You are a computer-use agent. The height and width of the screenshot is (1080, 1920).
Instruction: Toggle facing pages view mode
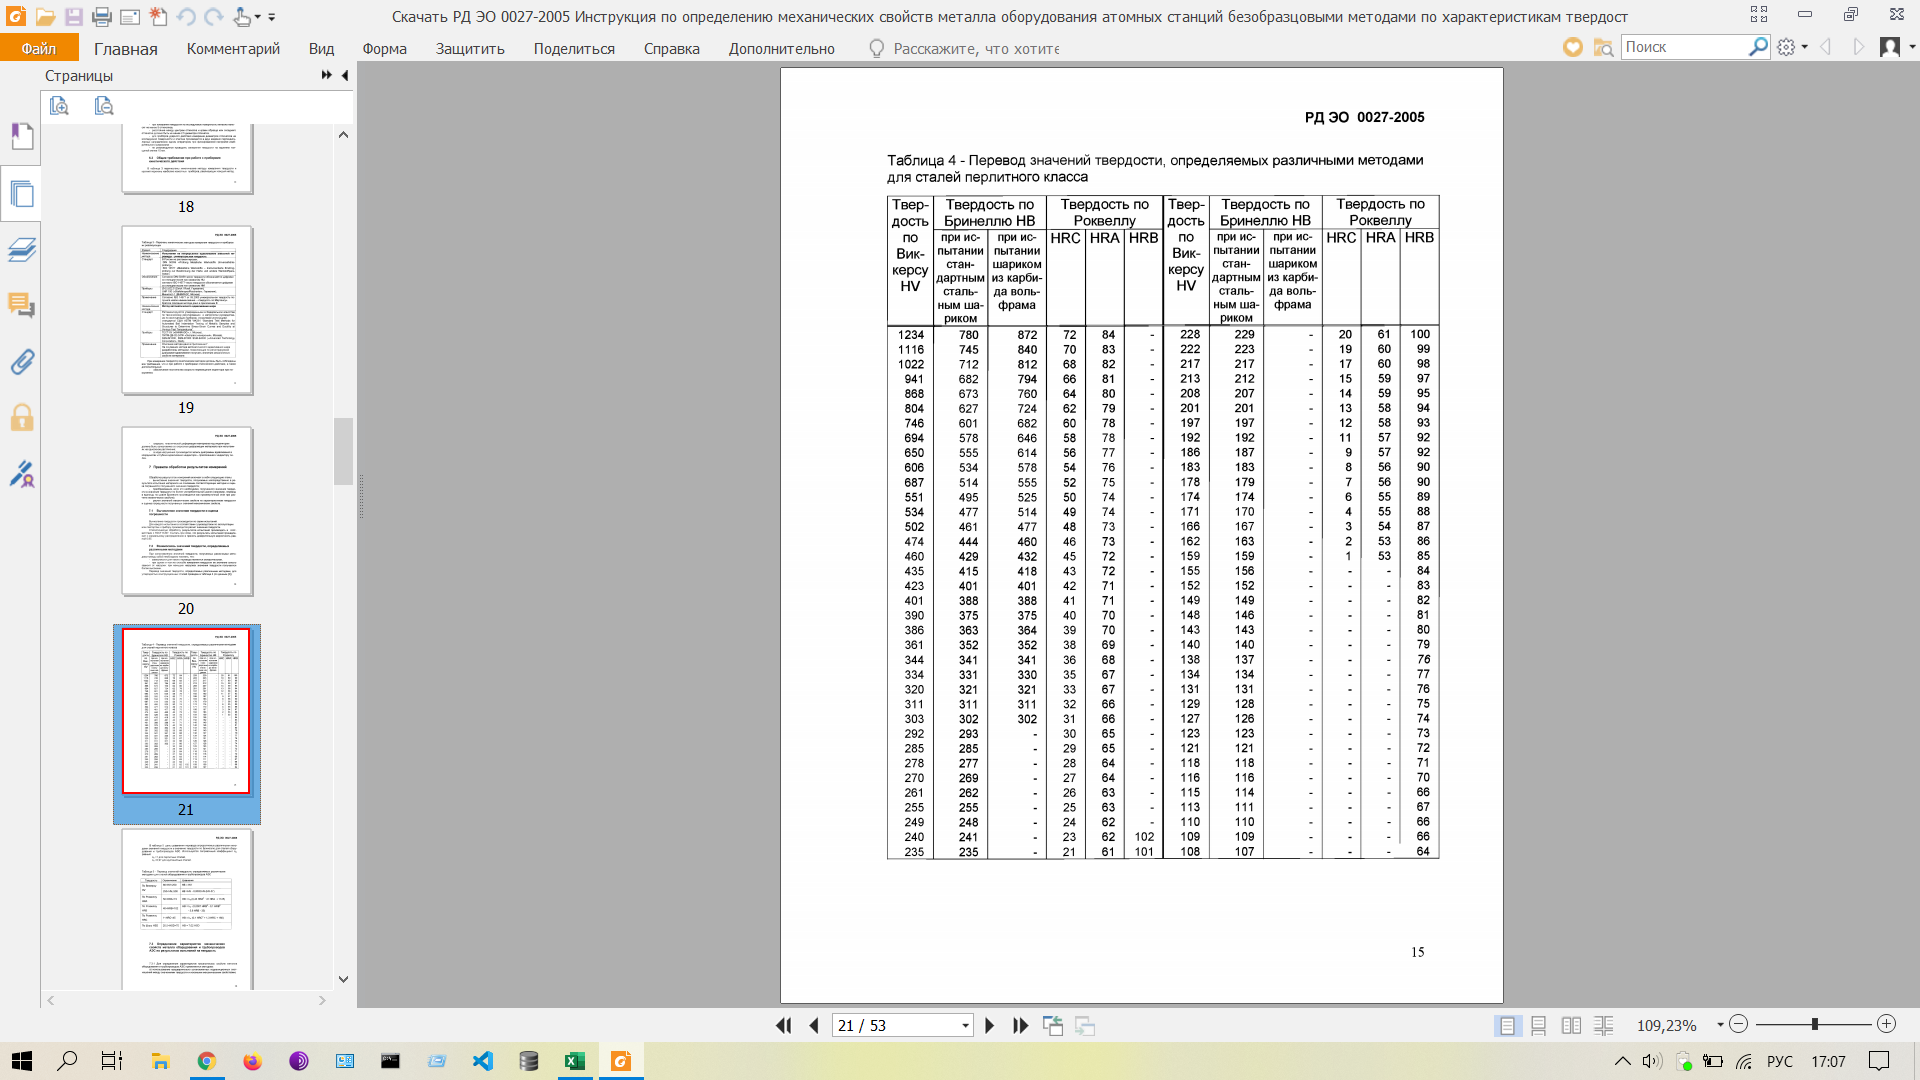point(1571,1026)
